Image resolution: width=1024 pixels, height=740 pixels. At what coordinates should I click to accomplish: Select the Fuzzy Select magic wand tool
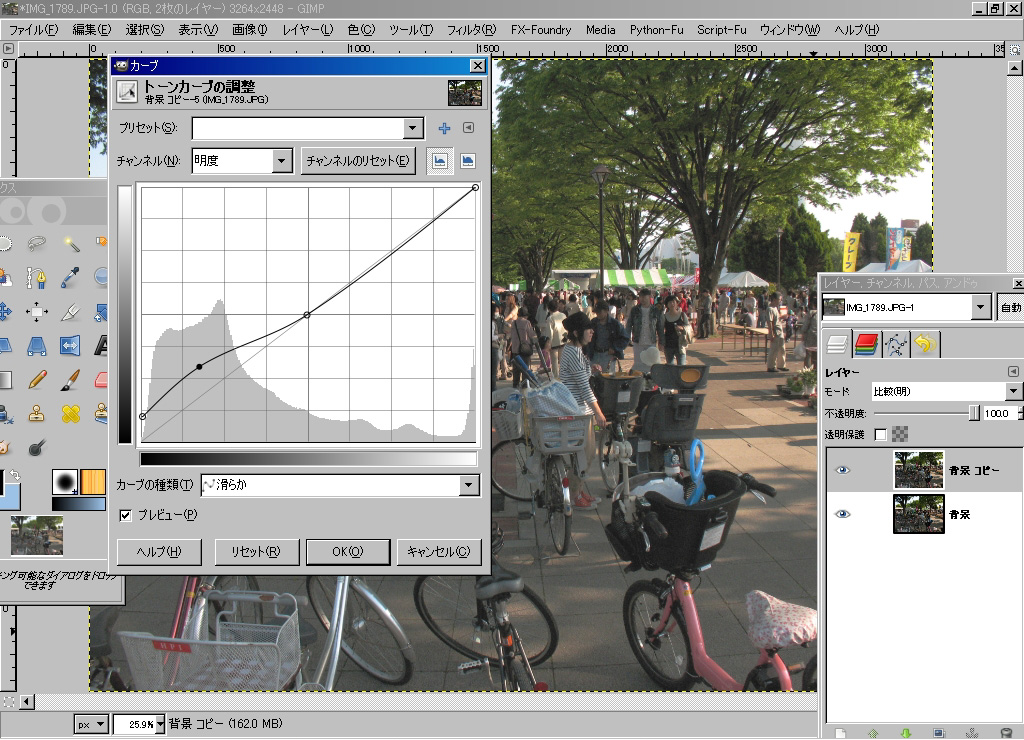pos(71,244)
